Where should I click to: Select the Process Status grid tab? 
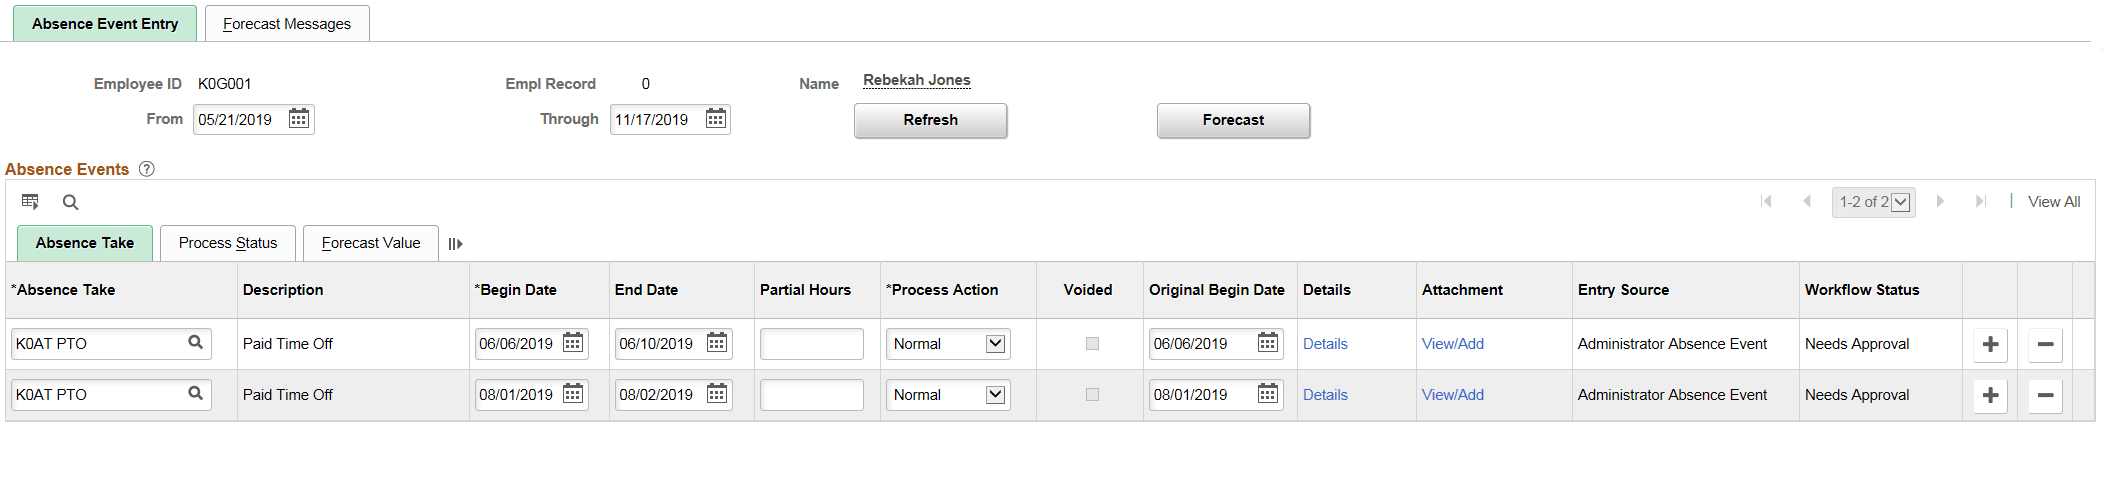228,243
